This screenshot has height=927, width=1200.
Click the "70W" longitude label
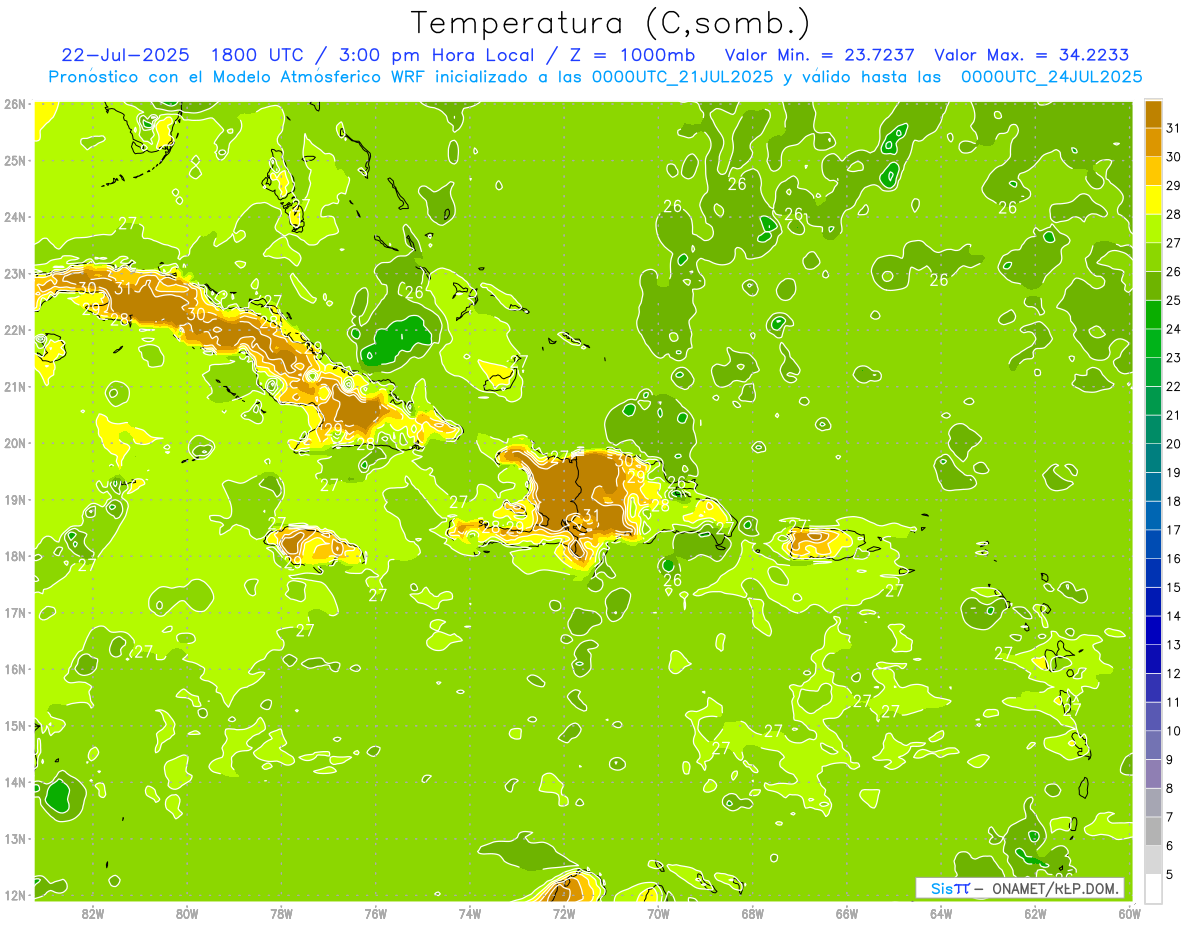coord(658,913)
